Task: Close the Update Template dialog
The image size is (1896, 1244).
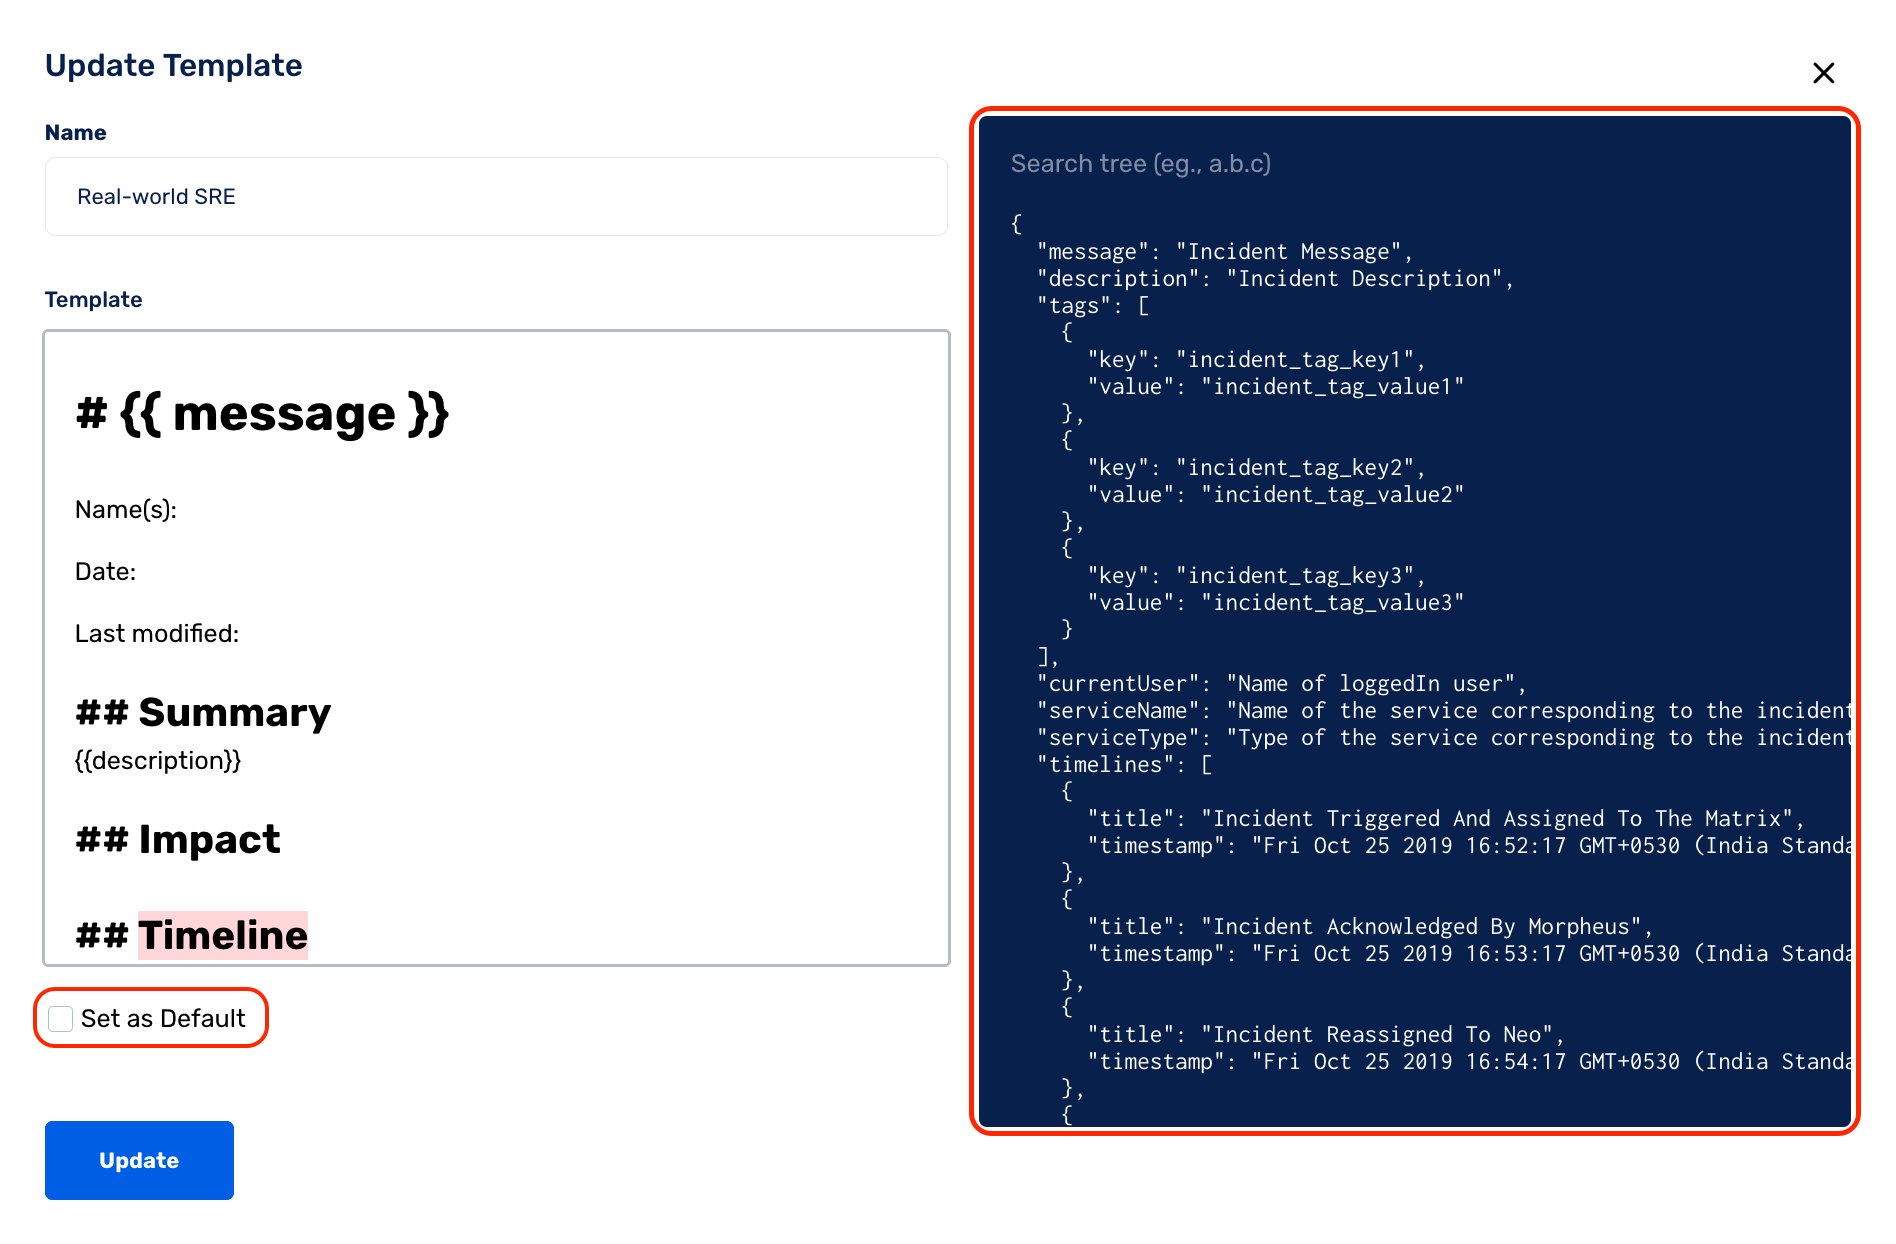Action: coord(1823,73)
